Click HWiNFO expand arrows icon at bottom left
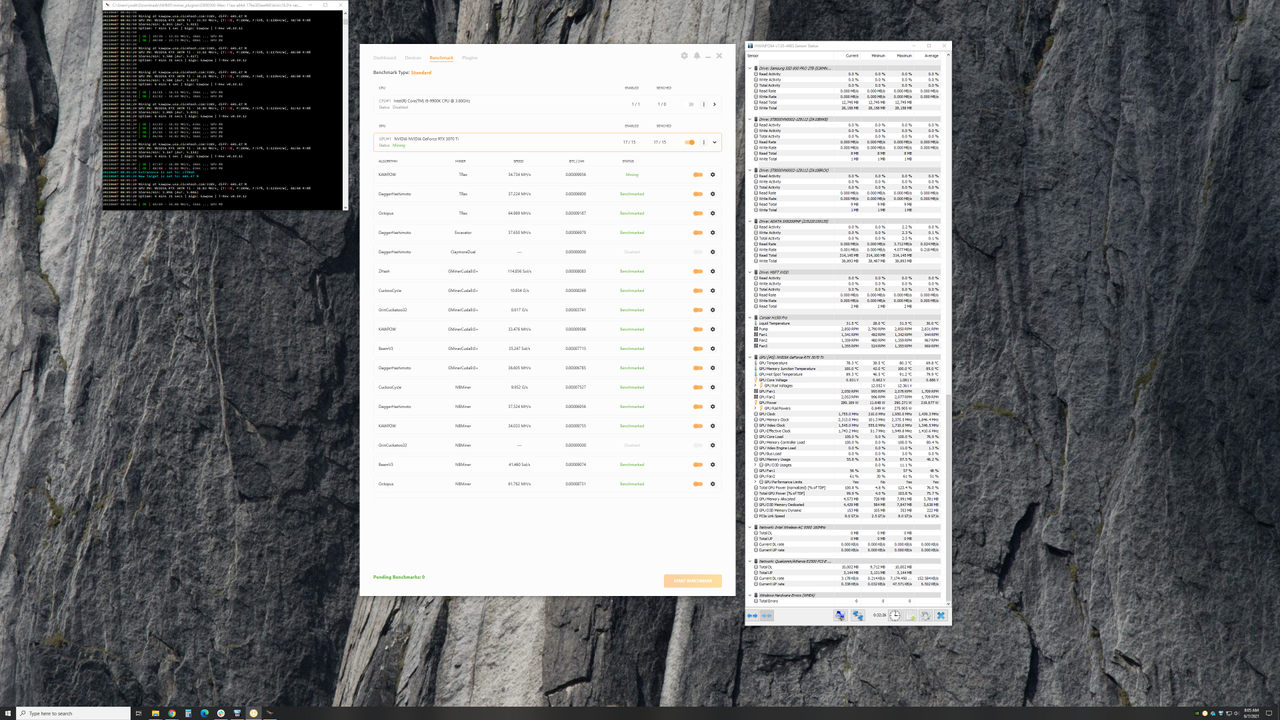This screenshot has height=720, width=1280. pyautogui.click(x=753, y=616)
